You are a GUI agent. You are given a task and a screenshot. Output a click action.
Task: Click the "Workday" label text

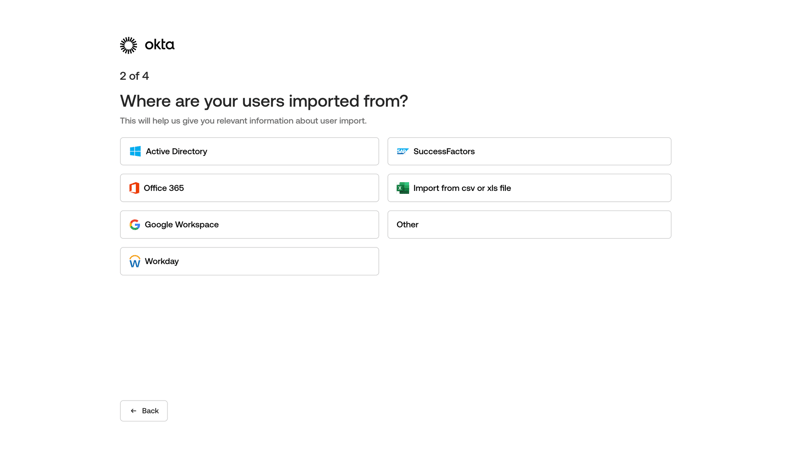(162, 261)
